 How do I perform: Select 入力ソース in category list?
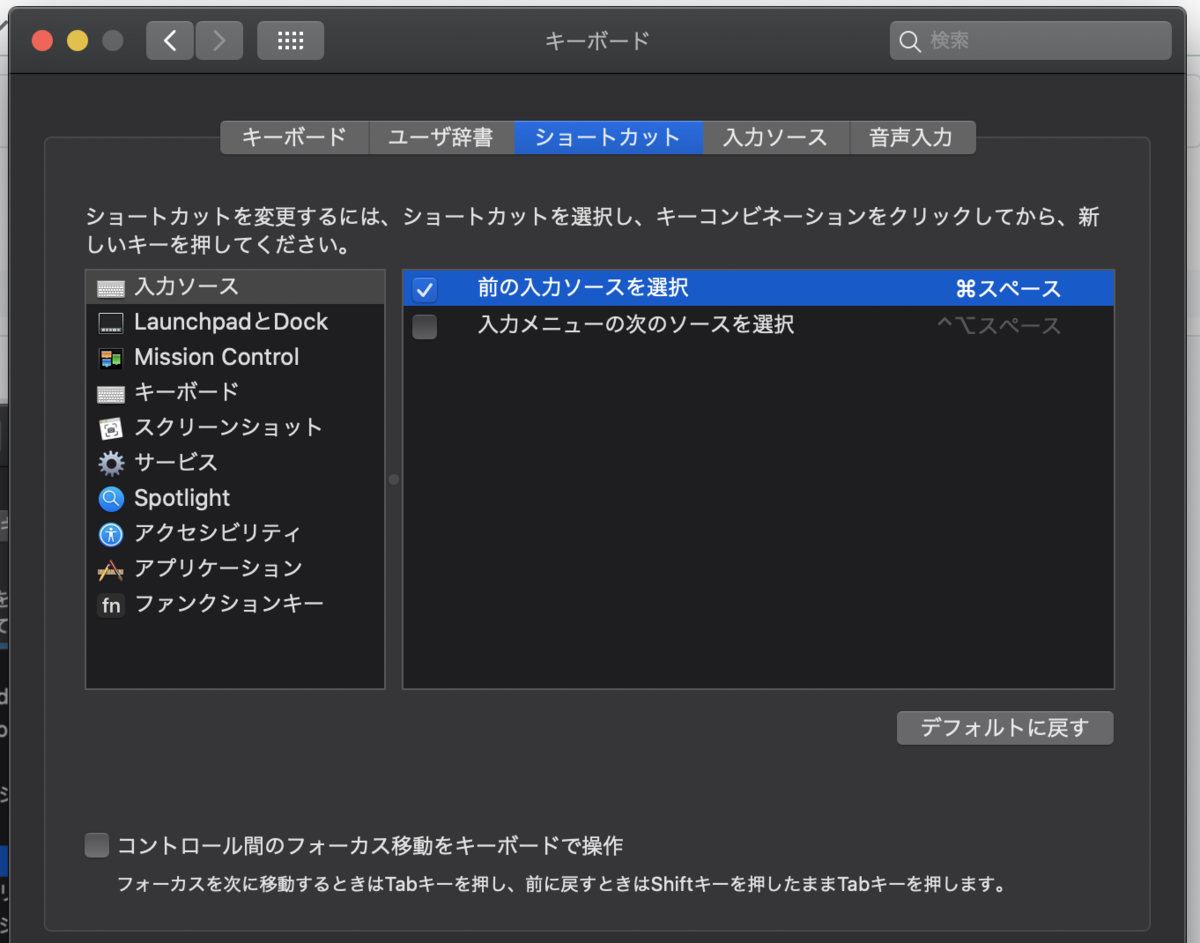(235, 287)
